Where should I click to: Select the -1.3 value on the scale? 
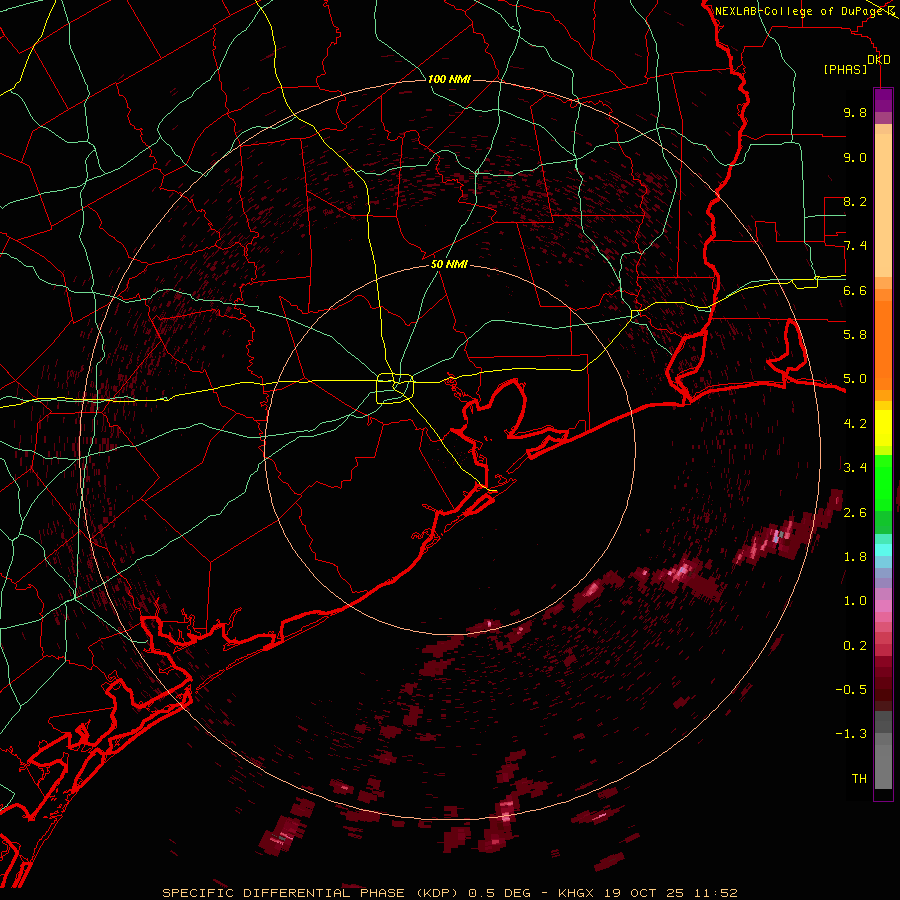point(851,734)
